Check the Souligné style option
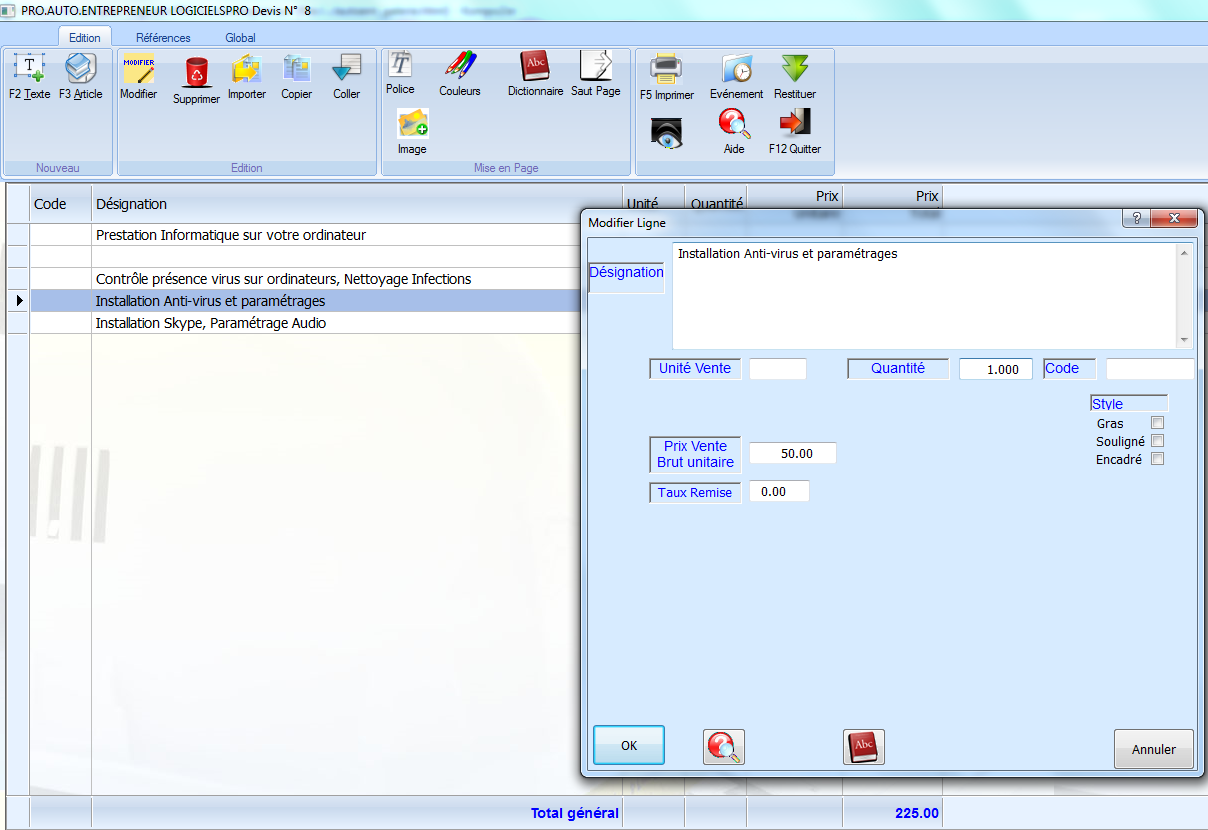This screenshot has height=830, width=1208. pyautogui.click(x=1157, y=441)
